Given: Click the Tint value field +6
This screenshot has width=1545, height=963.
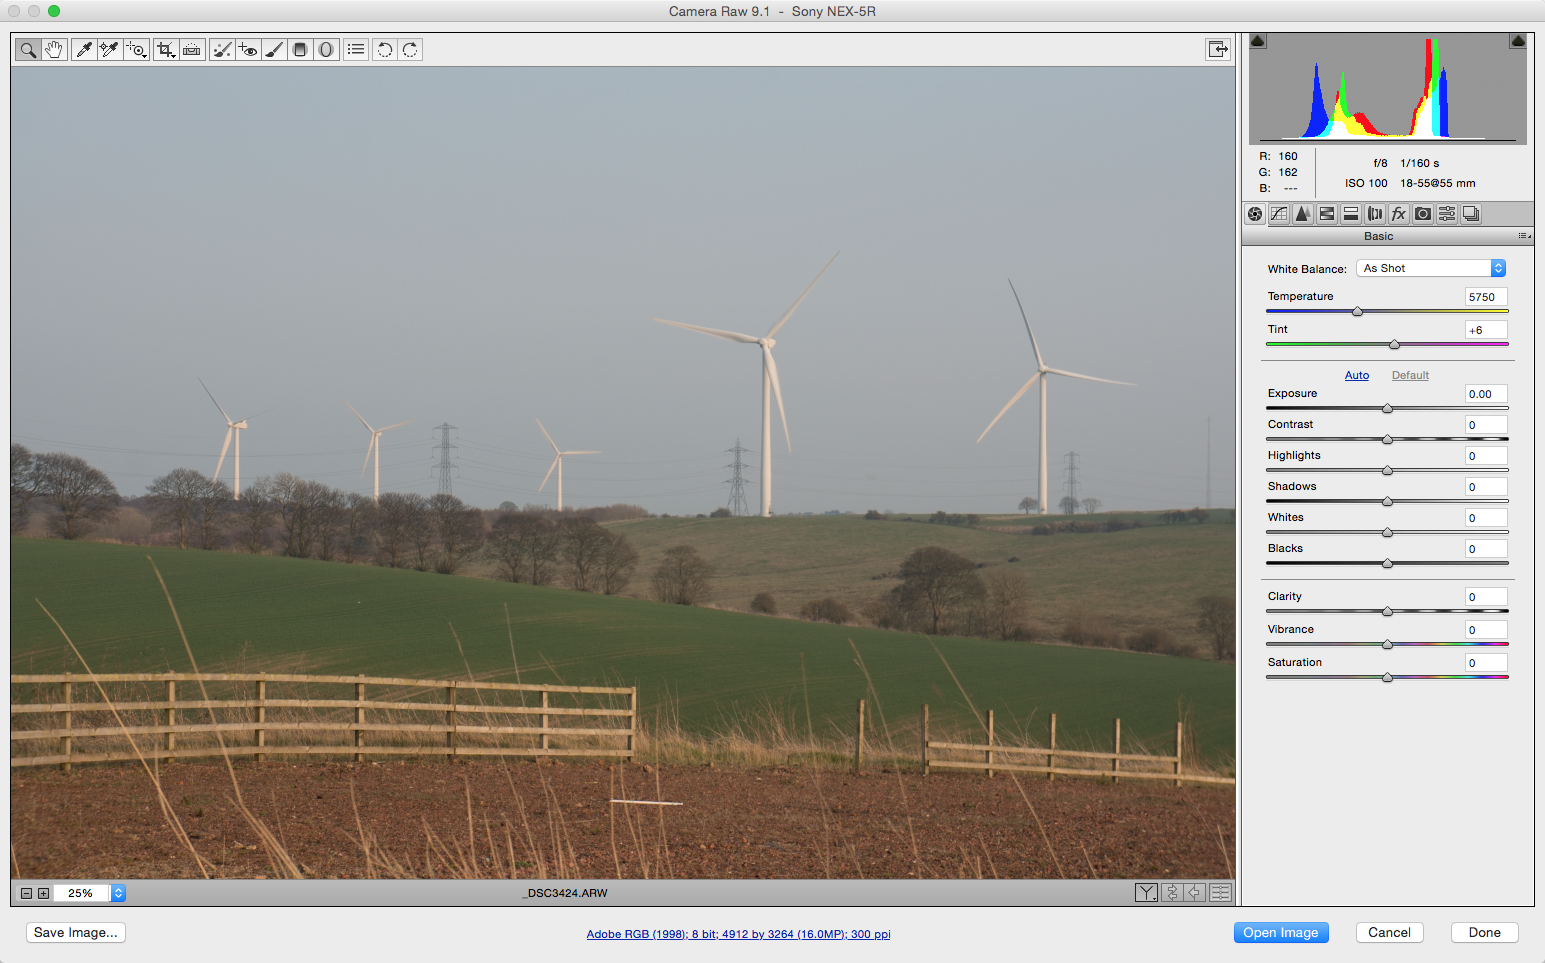Looking at the screenshot, I should (x=1486, y=330).
